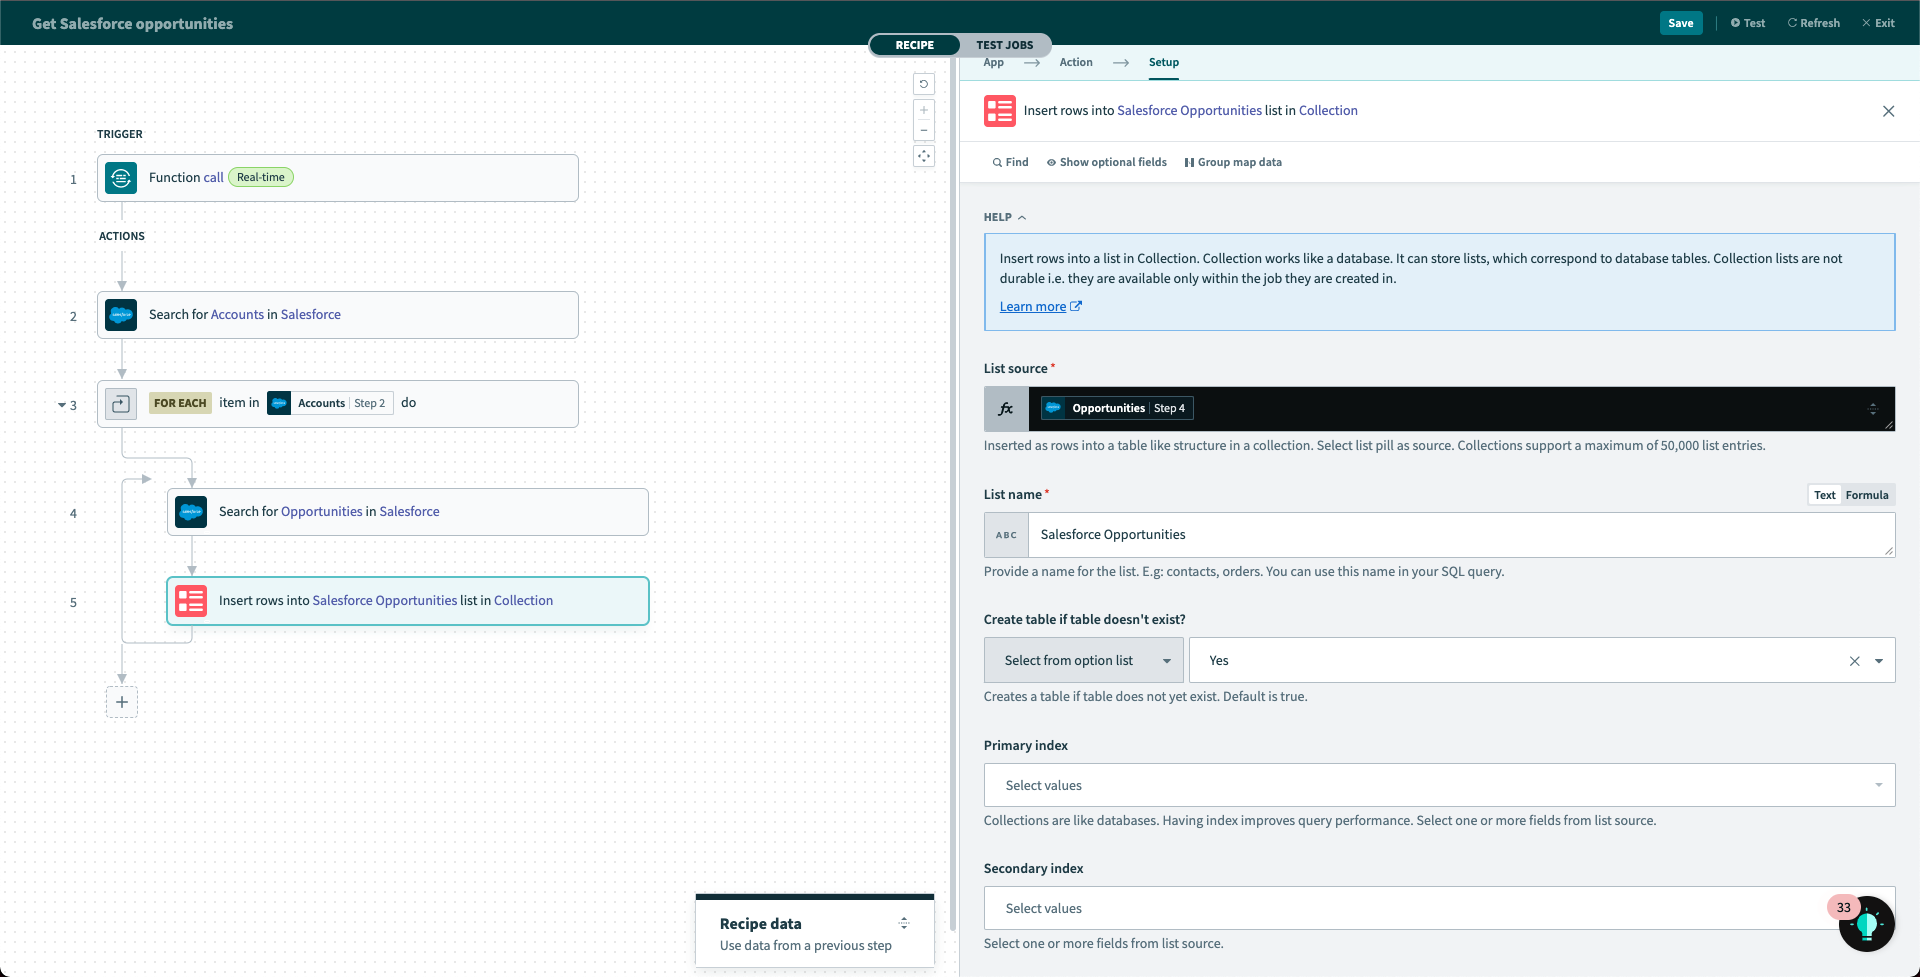Image resolution: width=1920 pixels, height=977 pixels.
Task: Open the Primary index Select values dropdown
Action: [x=1439, y=785]
